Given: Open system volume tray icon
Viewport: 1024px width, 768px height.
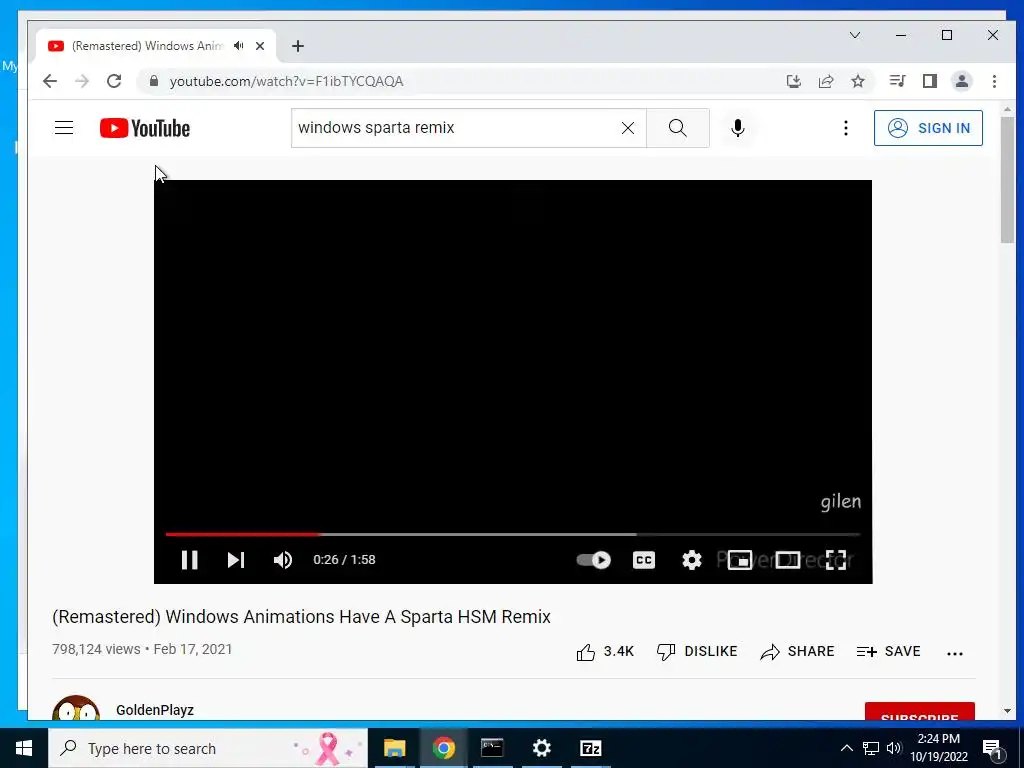Looking at the screenshot, I should (894, 748).
